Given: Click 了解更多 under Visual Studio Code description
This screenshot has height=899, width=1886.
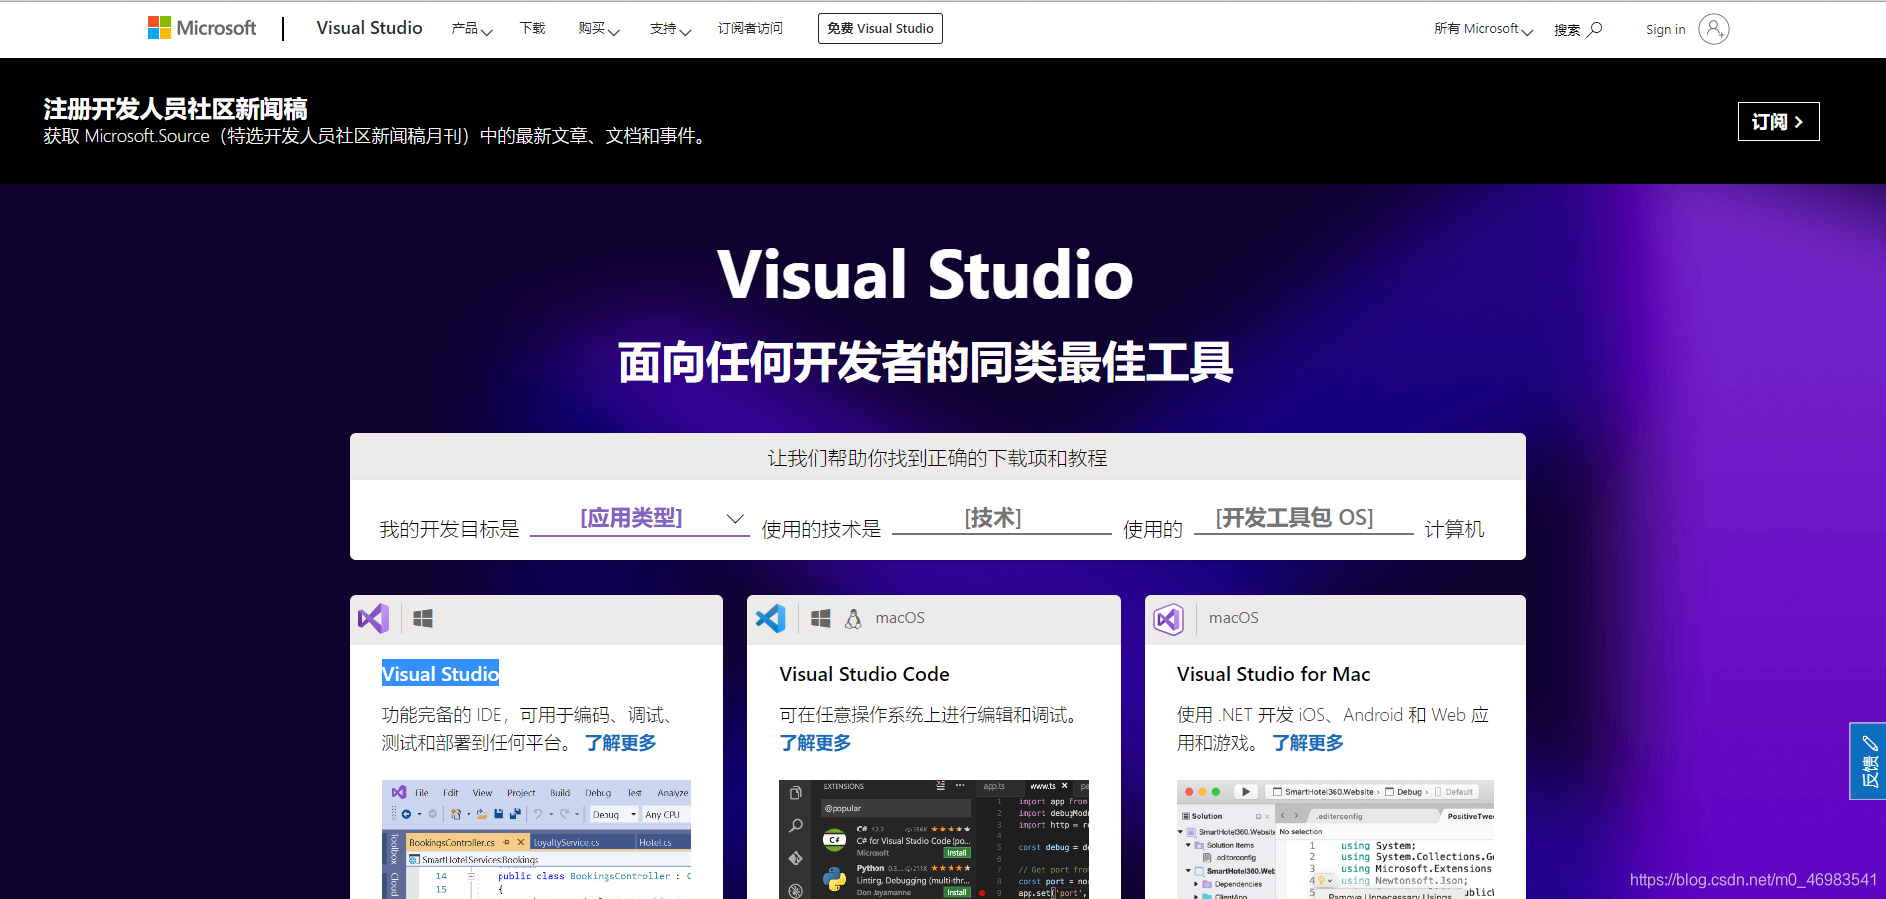Looking at the screenshot, I should 815,743.
